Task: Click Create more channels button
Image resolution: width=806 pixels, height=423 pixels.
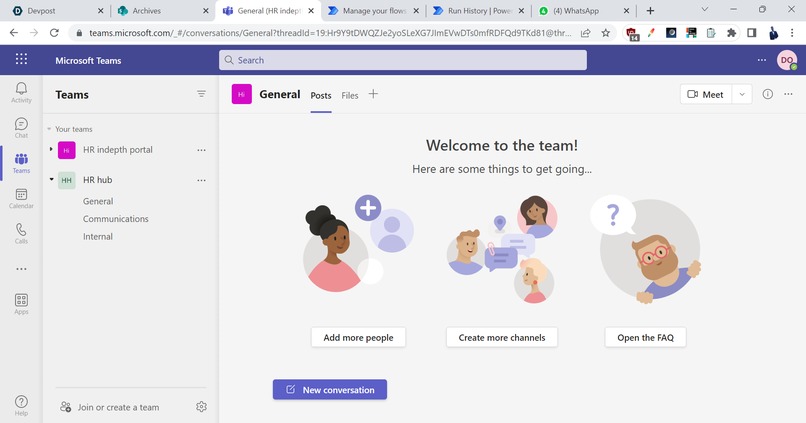Action: (502, 338)
